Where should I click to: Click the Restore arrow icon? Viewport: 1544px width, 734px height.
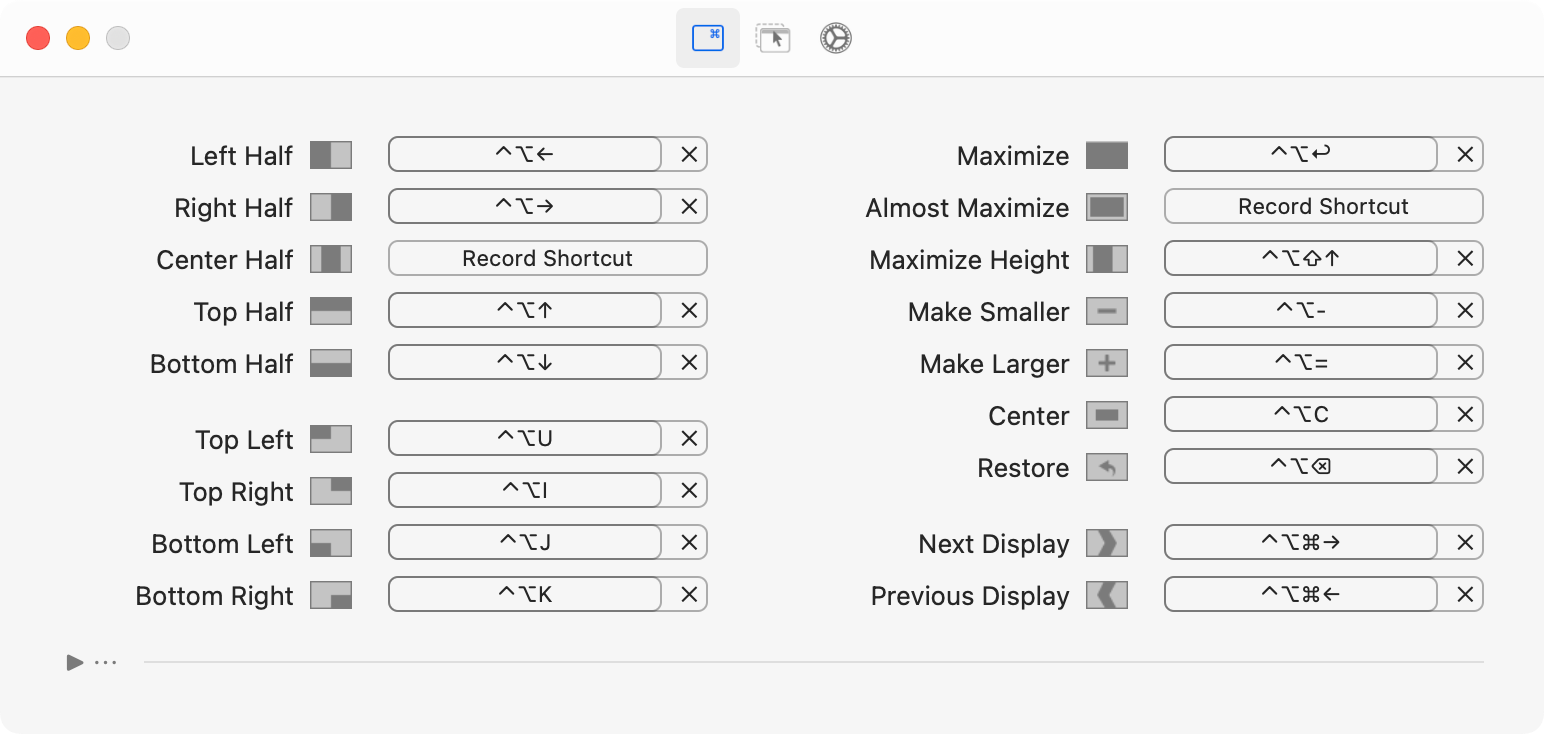pyautogui.click(x=1107, y=467)
